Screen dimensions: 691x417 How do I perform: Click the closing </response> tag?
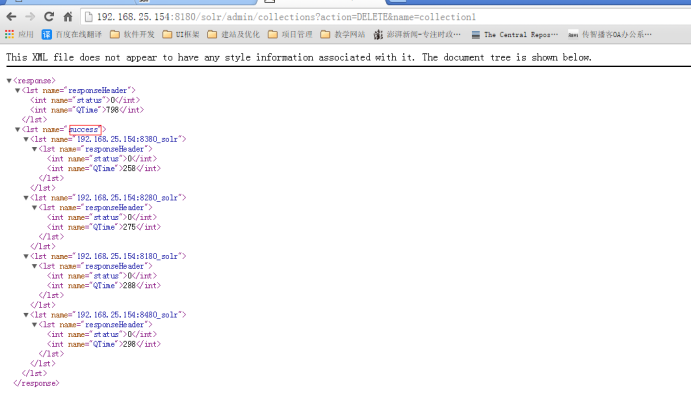pyautogui.click(x=36, y=383)
